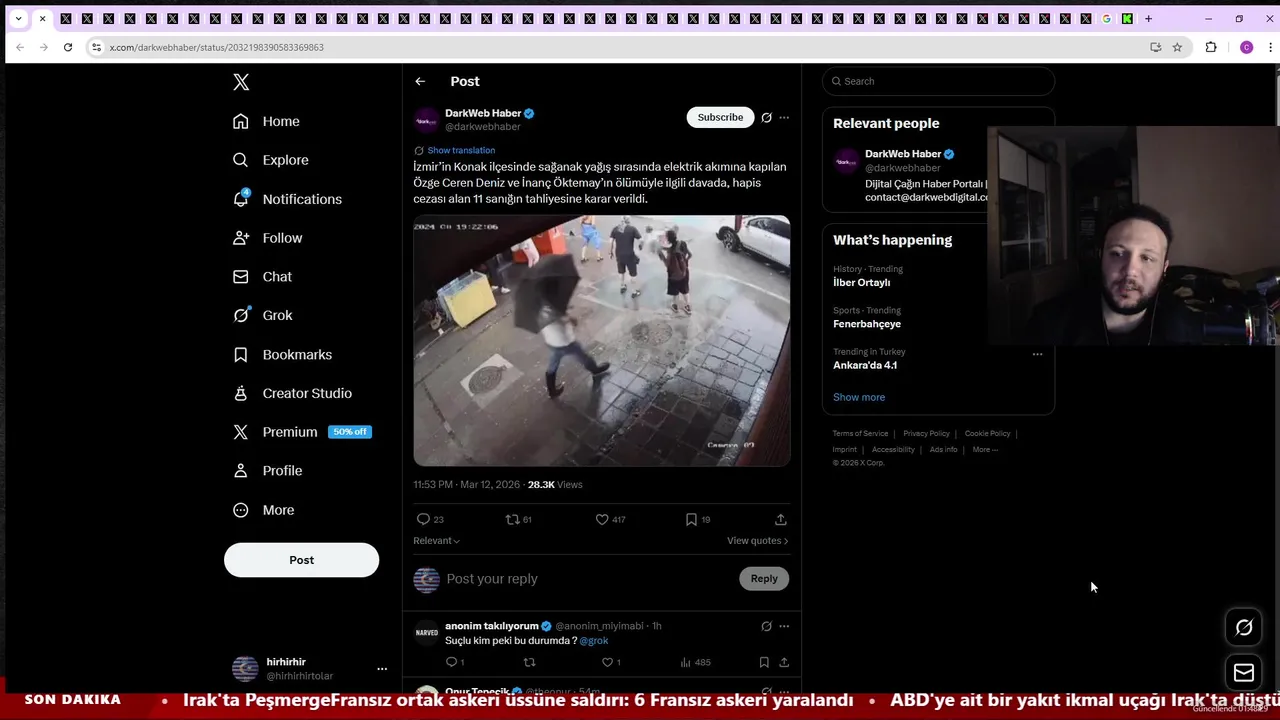Click the Grok icon beside Subscribe

pos(767,117)
